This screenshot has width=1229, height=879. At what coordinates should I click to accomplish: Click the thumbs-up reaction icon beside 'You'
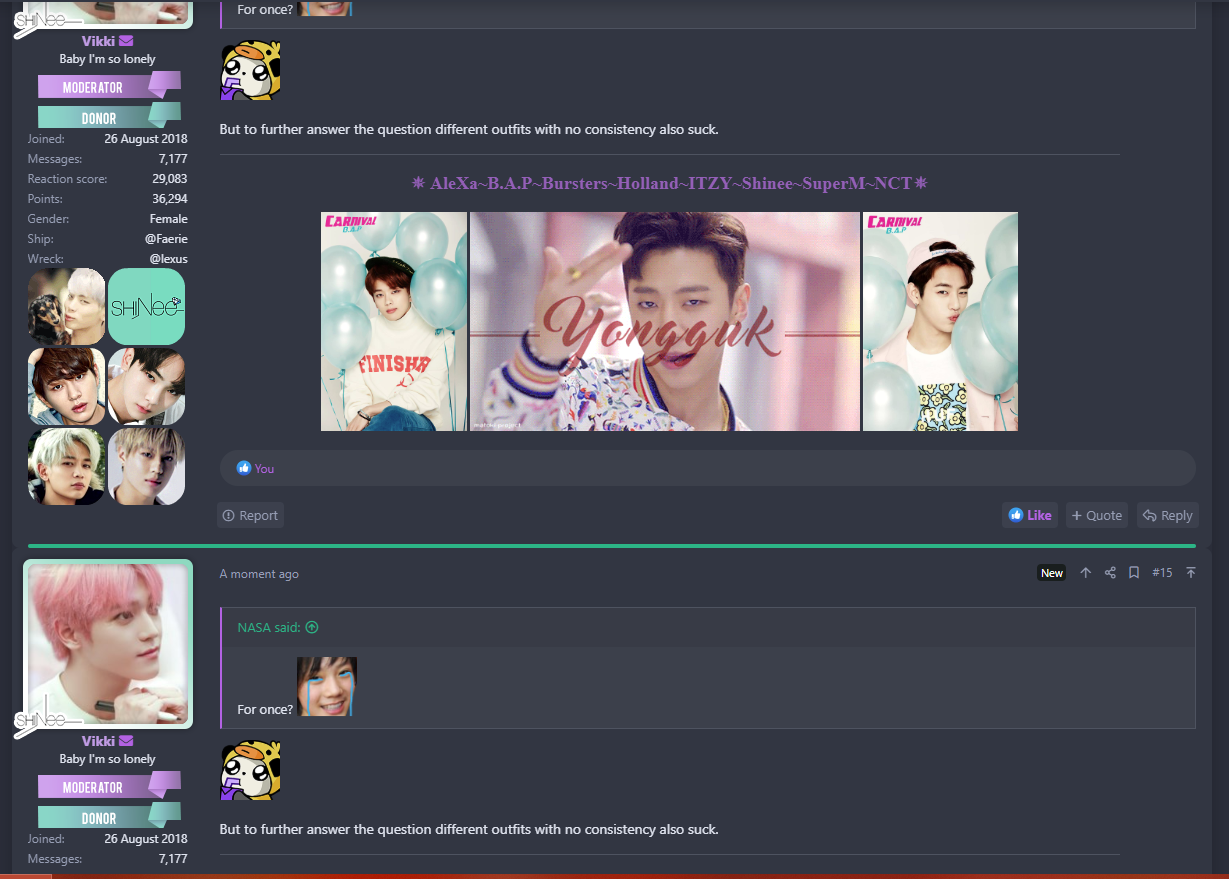pyautogui.click(x=244, y=468)
